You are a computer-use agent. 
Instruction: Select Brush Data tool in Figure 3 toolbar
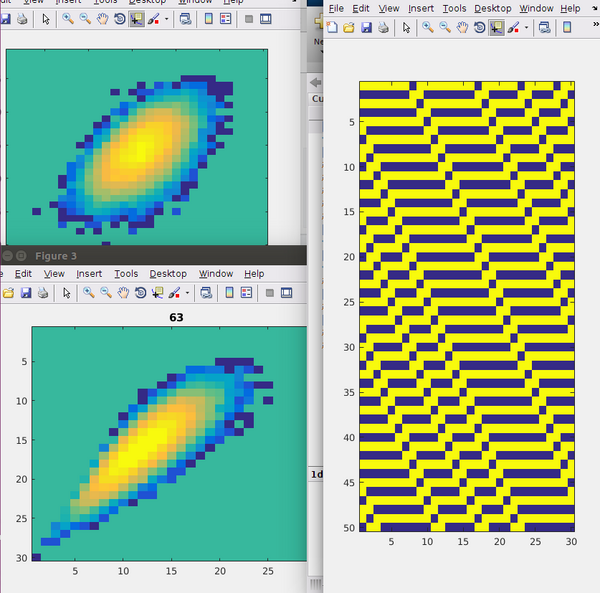pyautogui.click(x=174, y=293)
